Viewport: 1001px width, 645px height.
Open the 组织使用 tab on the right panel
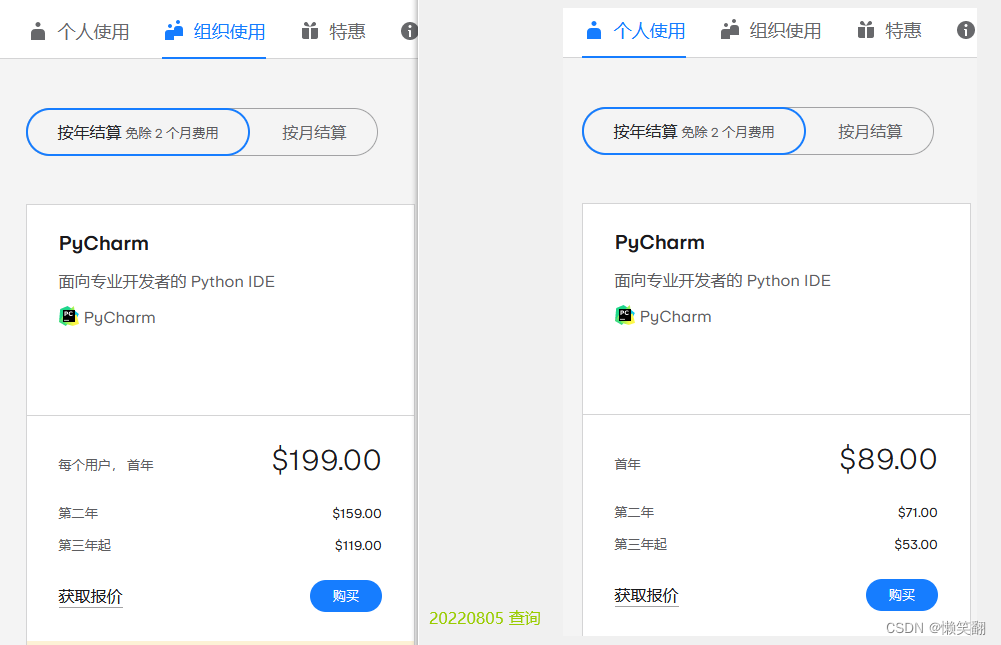(784, 30)
